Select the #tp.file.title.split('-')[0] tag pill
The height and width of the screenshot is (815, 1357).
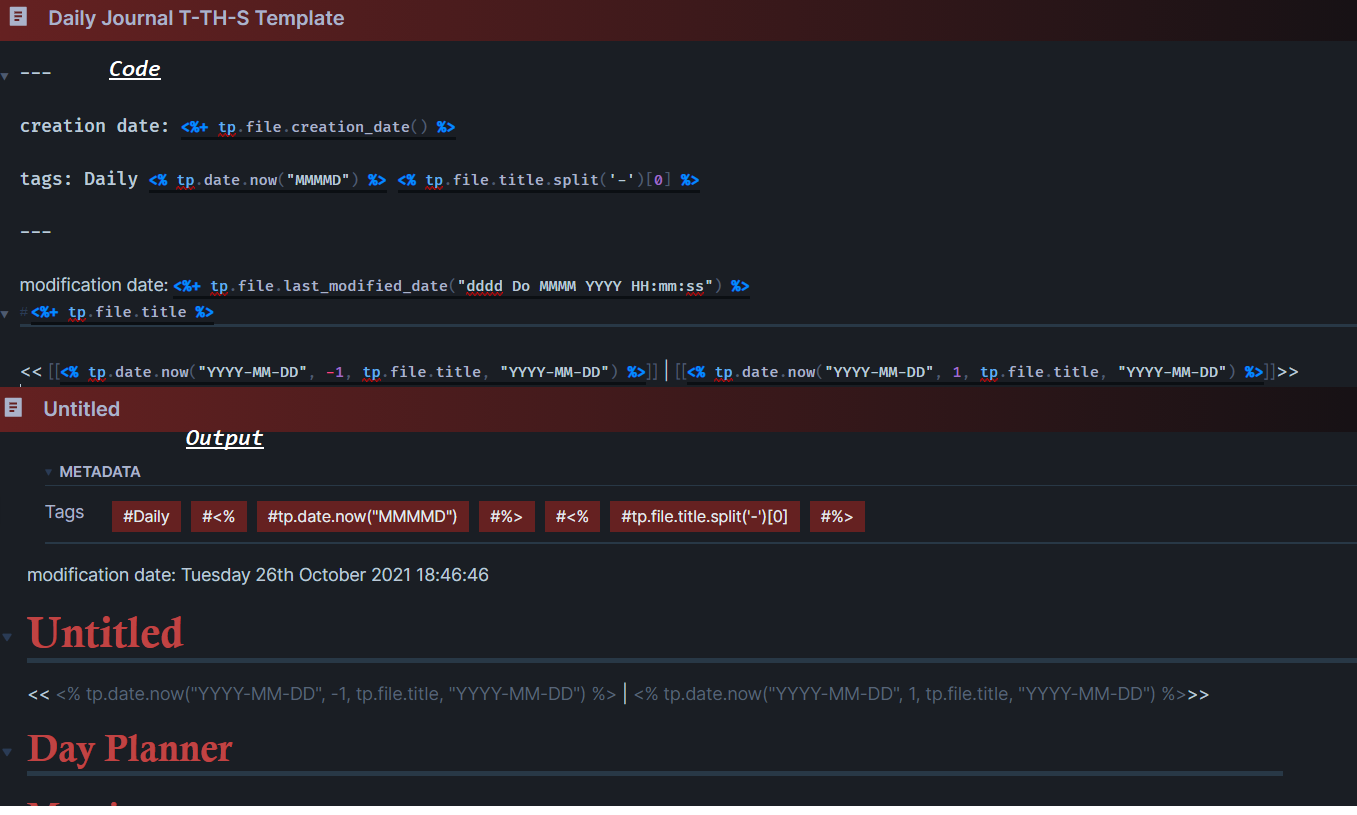[704, 516]
